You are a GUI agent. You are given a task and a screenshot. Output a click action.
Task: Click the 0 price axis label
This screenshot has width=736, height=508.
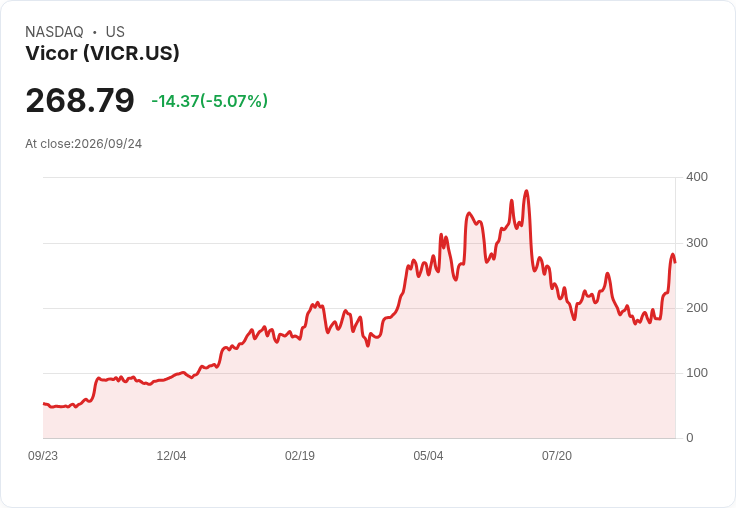pos(690,438)
